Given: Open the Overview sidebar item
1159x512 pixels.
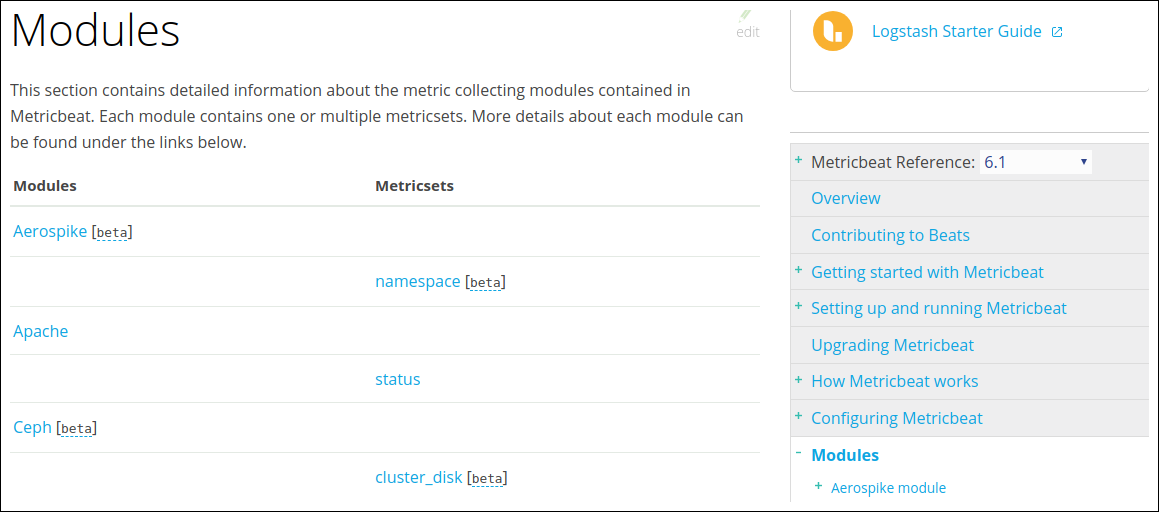Looking at the screenshot, I should click(x=846, y=198).
